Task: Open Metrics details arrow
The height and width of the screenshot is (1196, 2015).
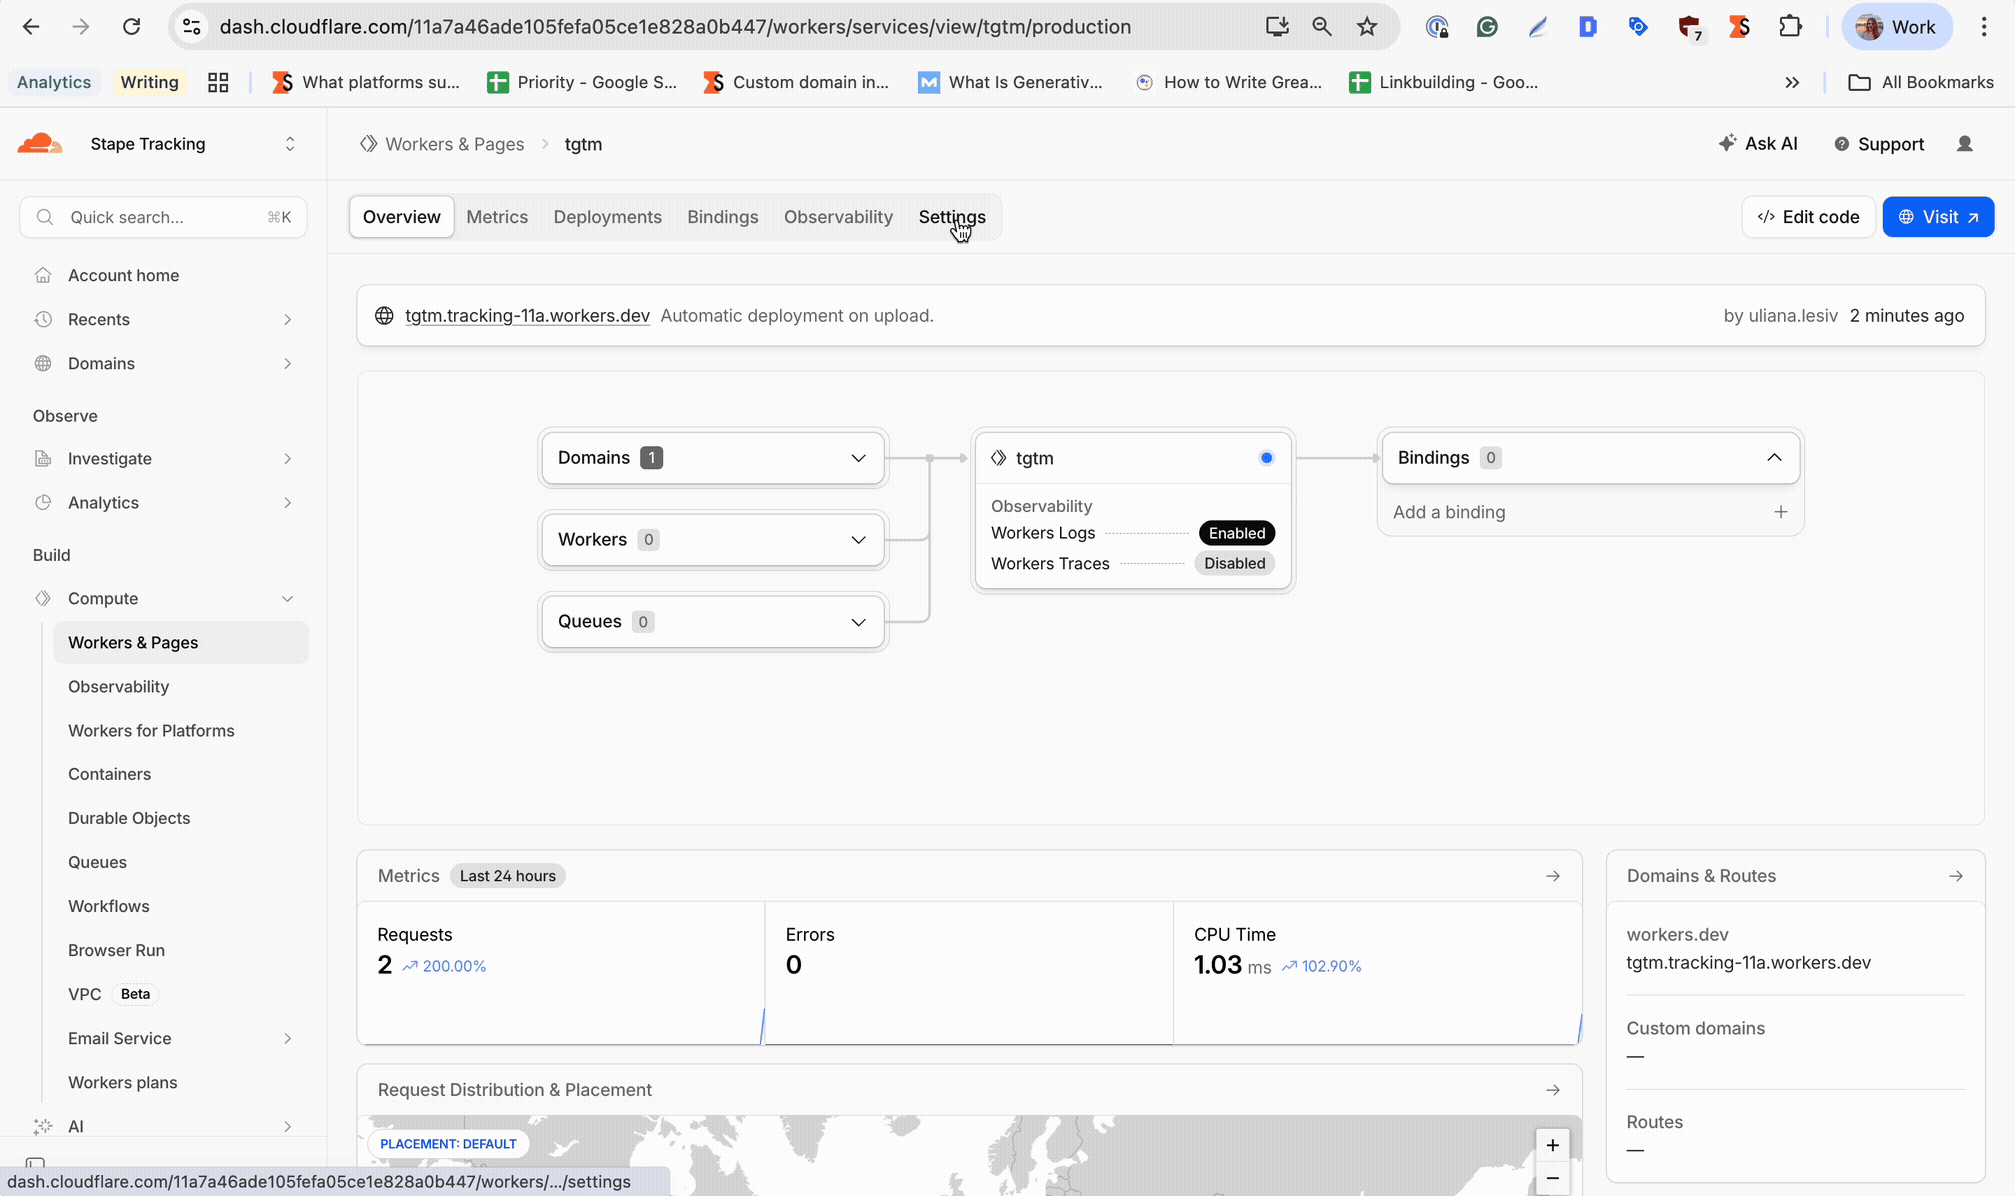Action: pos(1553,876)
